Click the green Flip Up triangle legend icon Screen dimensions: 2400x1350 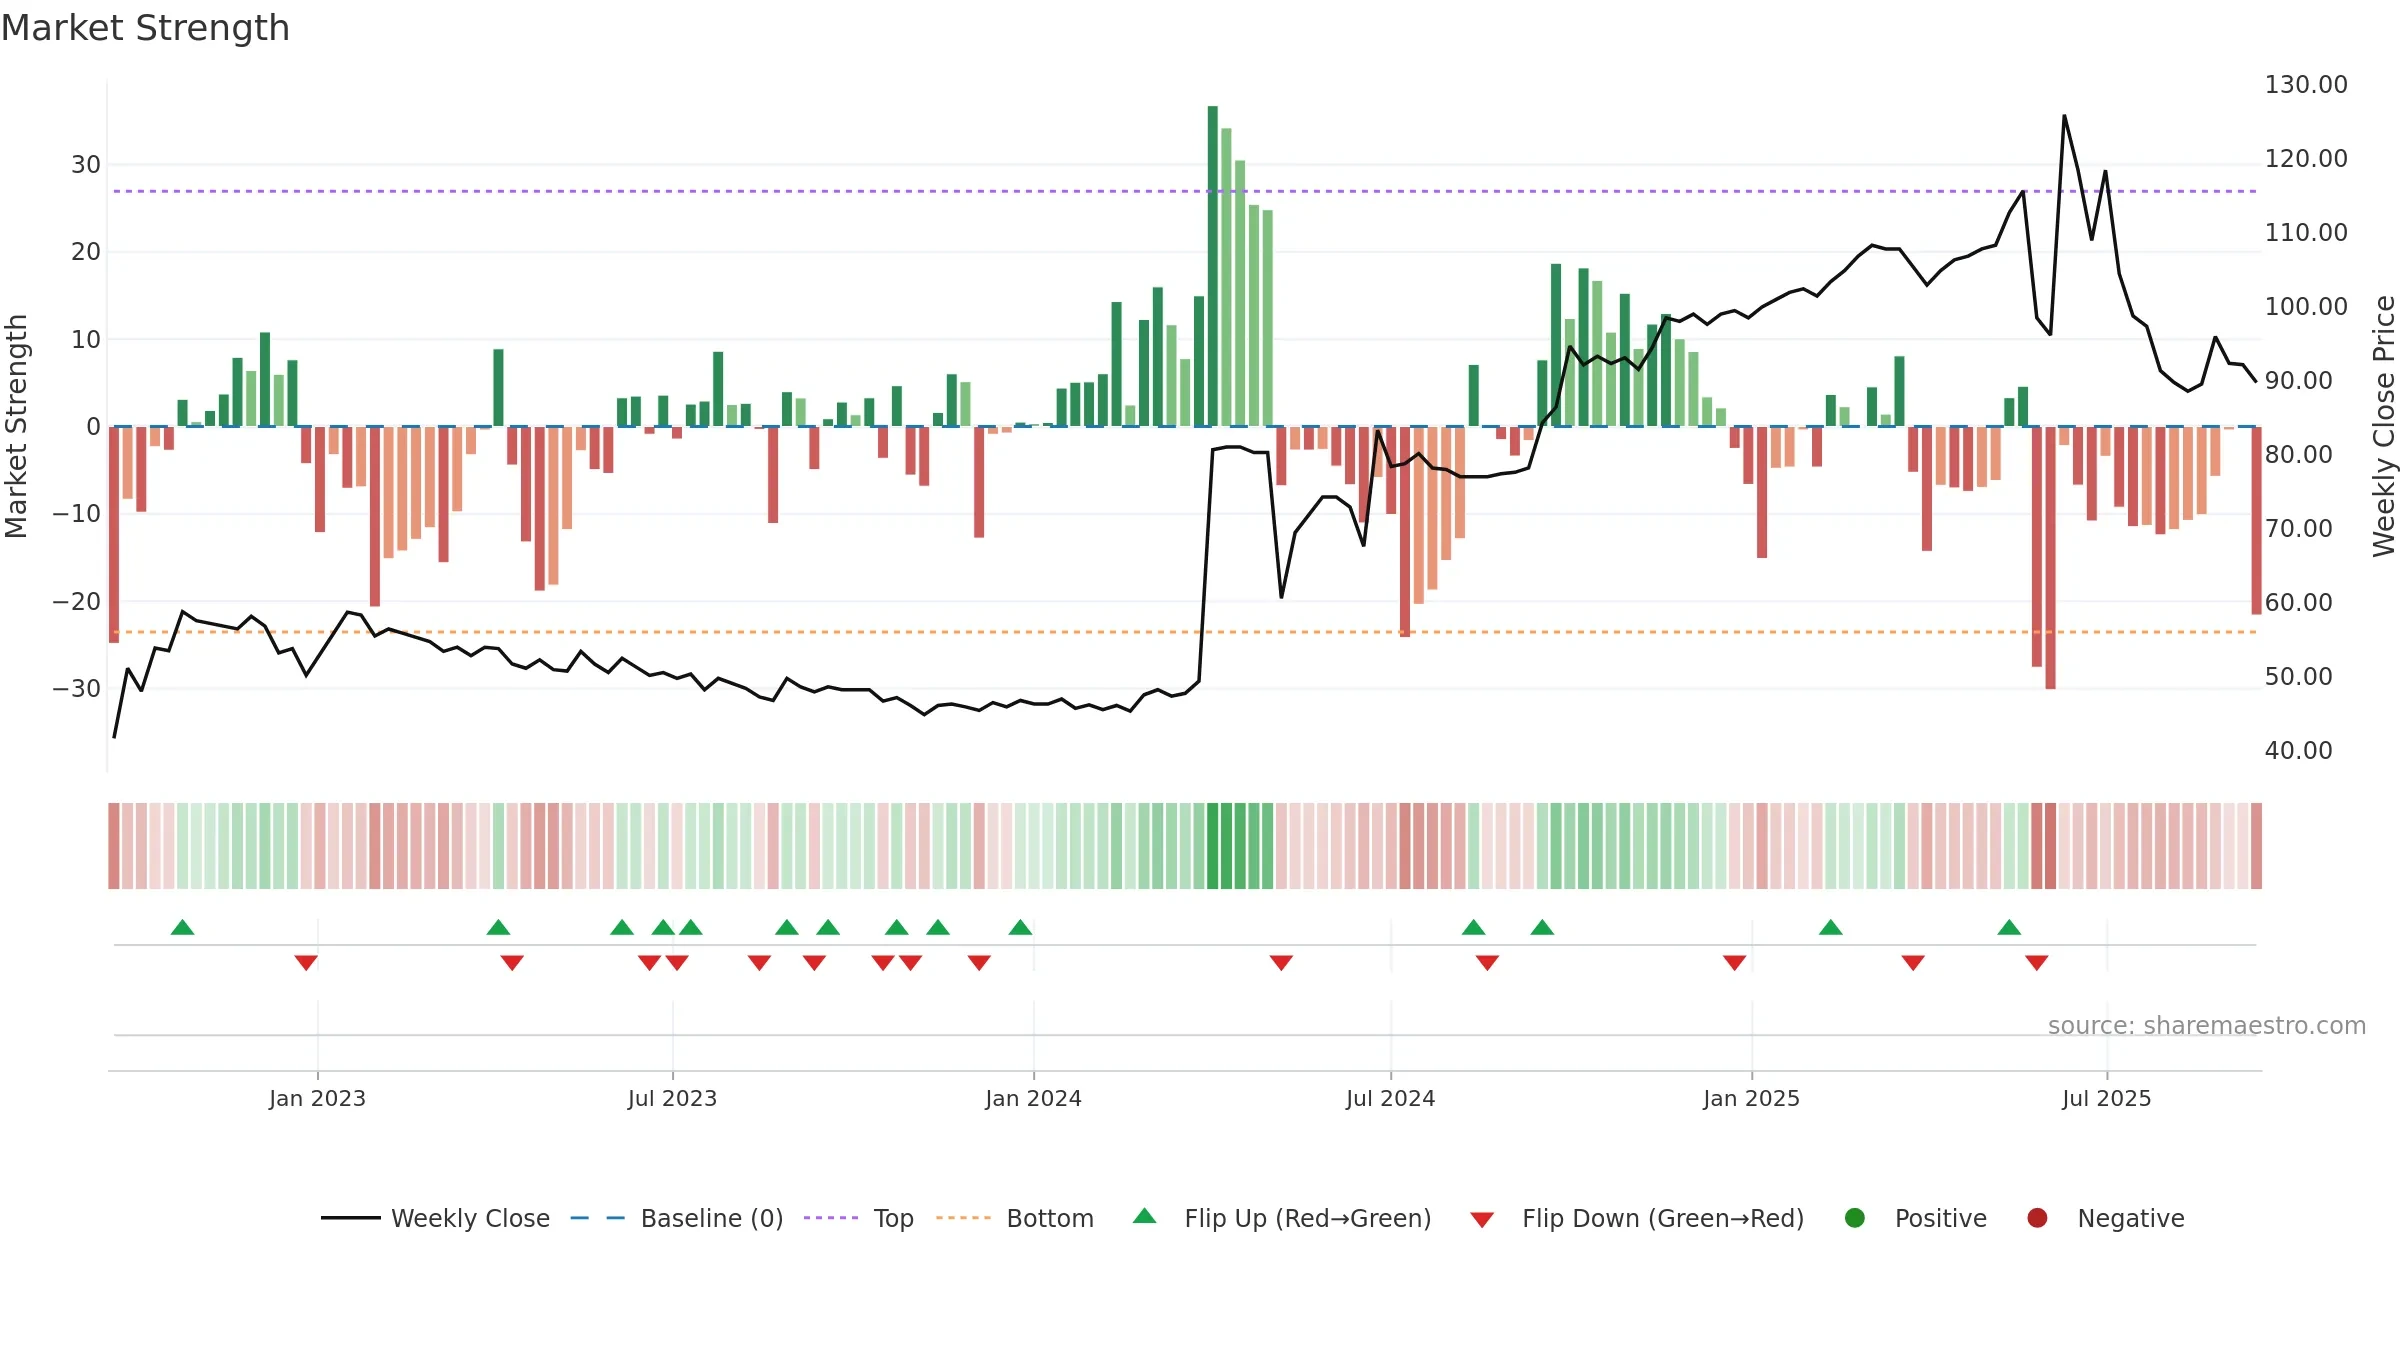[x=1145, y=1216]
